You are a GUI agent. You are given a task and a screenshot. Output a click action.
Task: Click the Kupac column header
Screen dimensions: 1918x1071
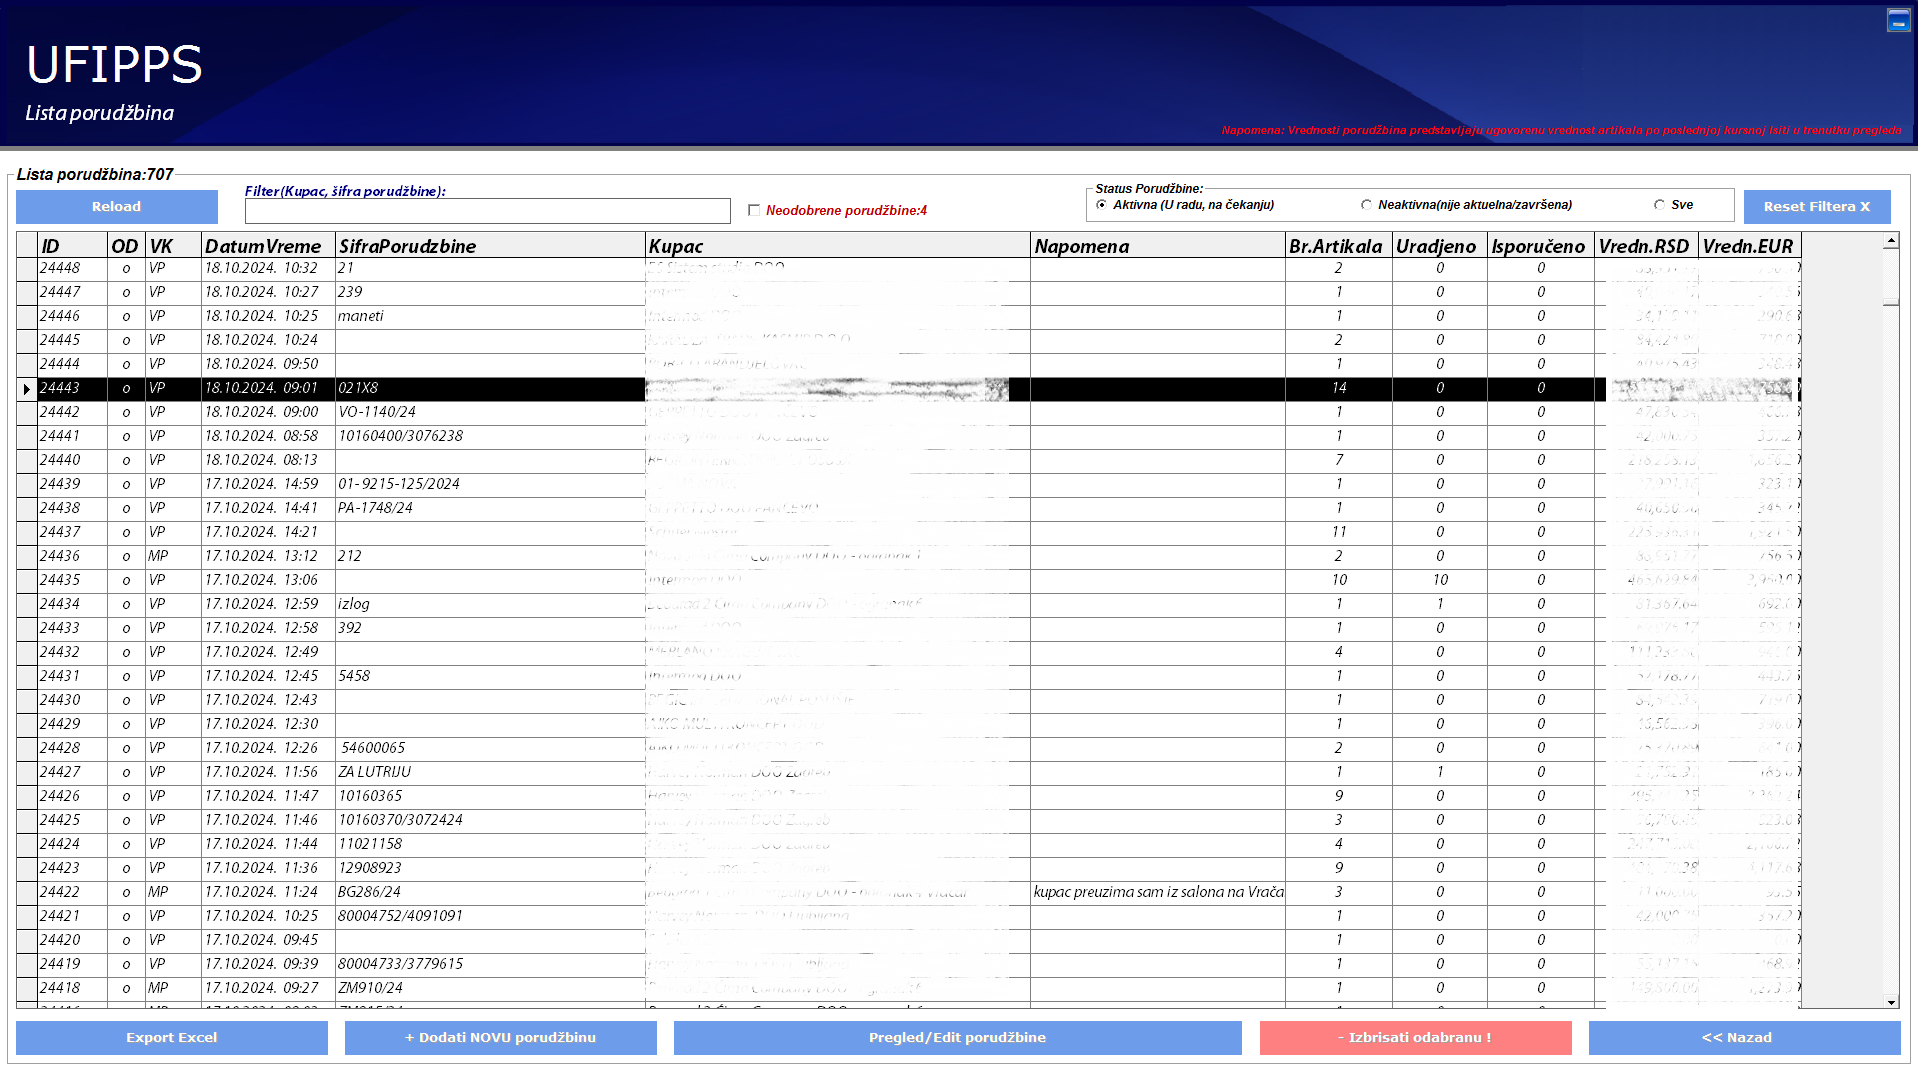(838, 246)
